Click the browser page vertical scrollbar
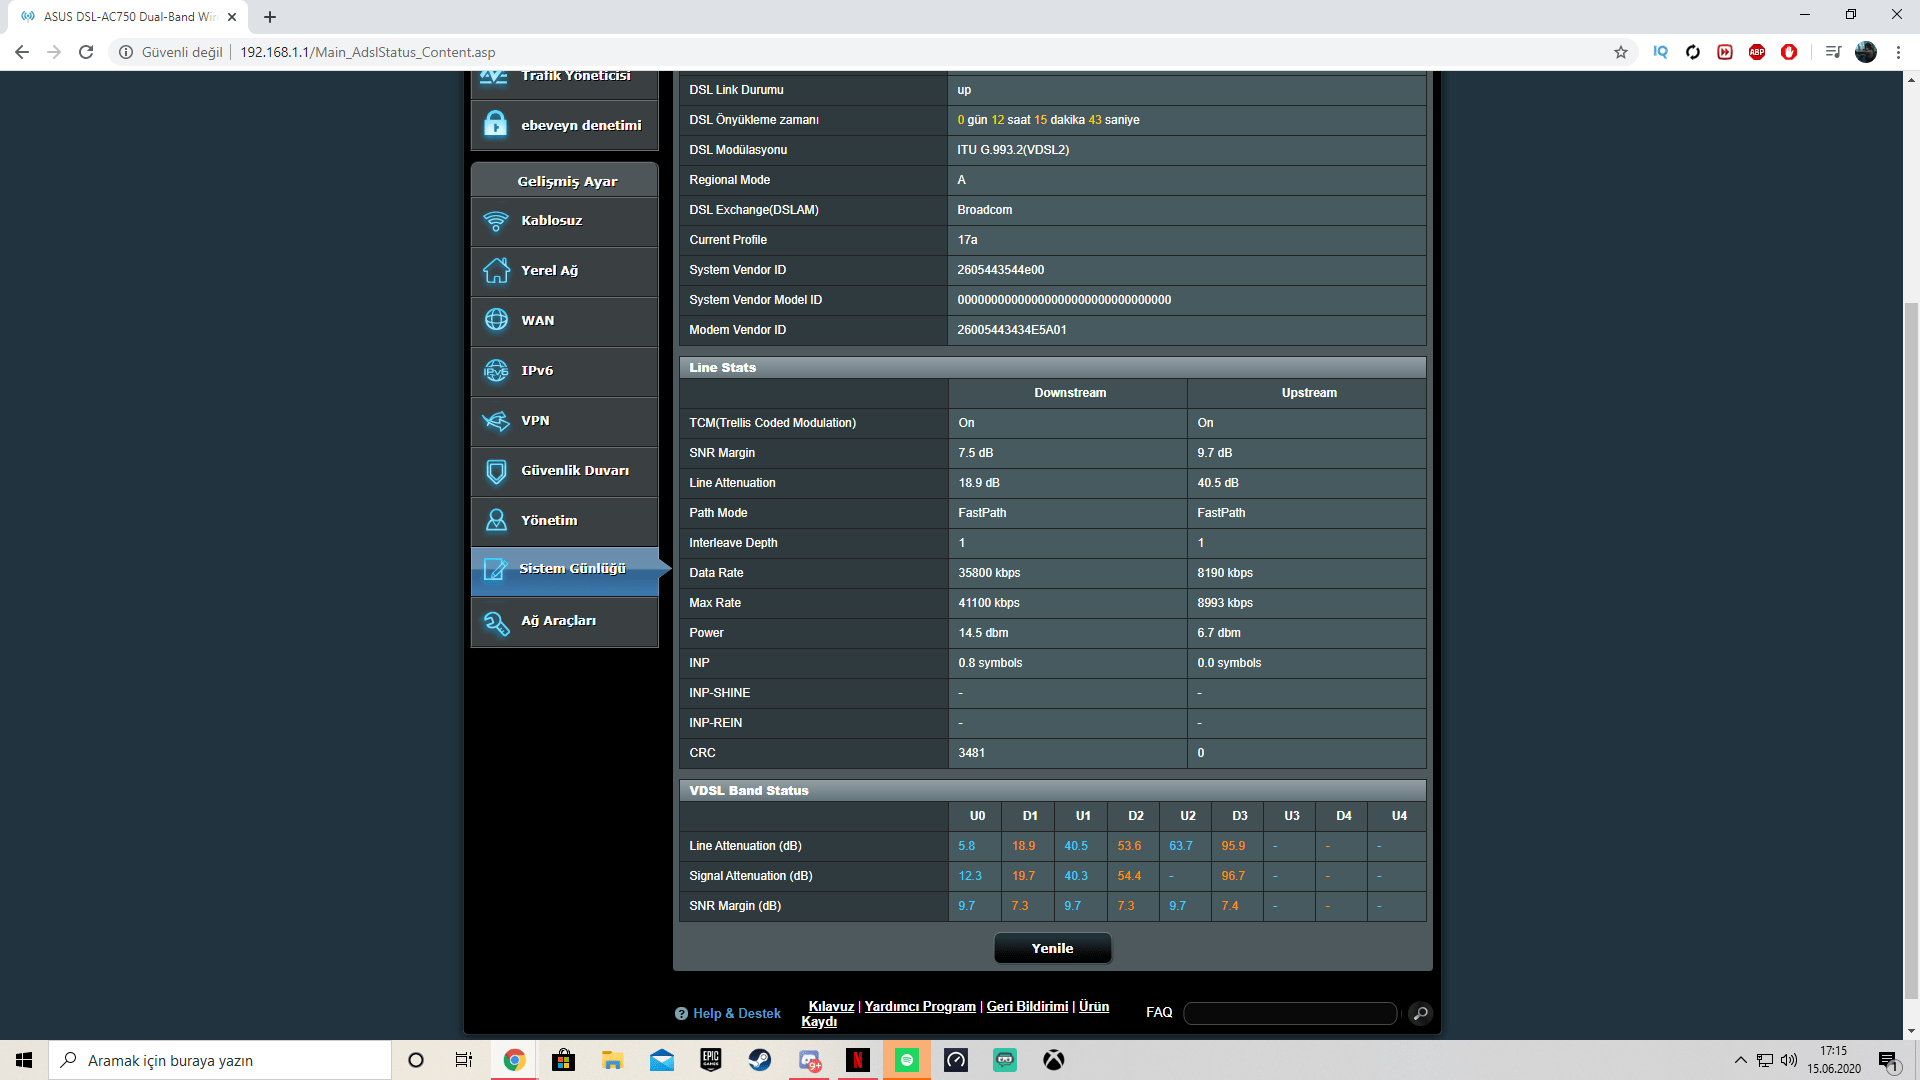Viewport: 1920px width, 1080px height. pos(1911,650)
